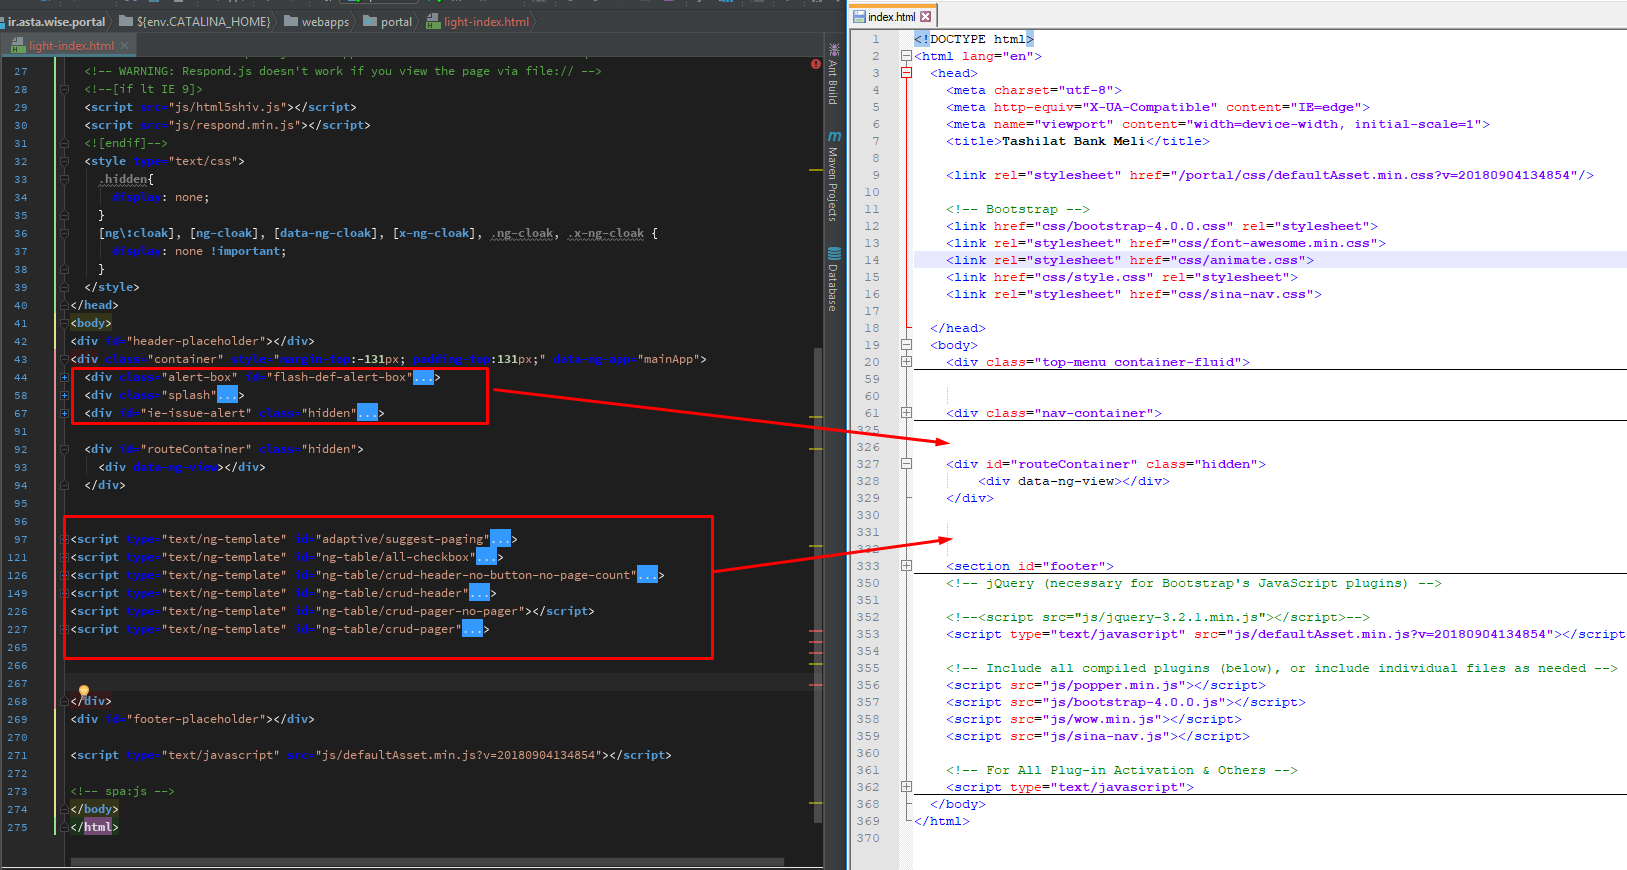Close the light-index.html editor tab

125,45
